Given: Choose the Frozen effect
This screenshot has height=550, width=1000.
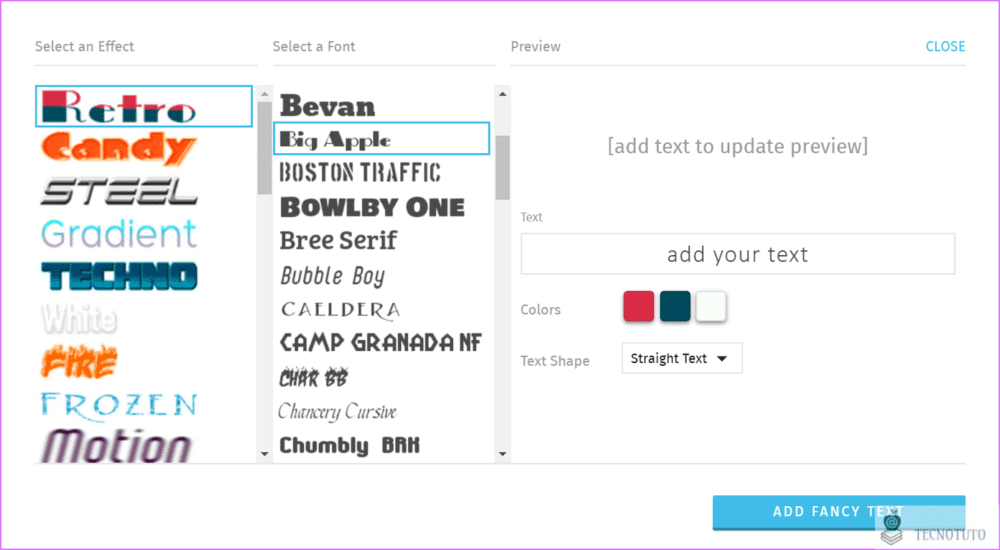Looking at the screenshot, I should pos(119,407).
